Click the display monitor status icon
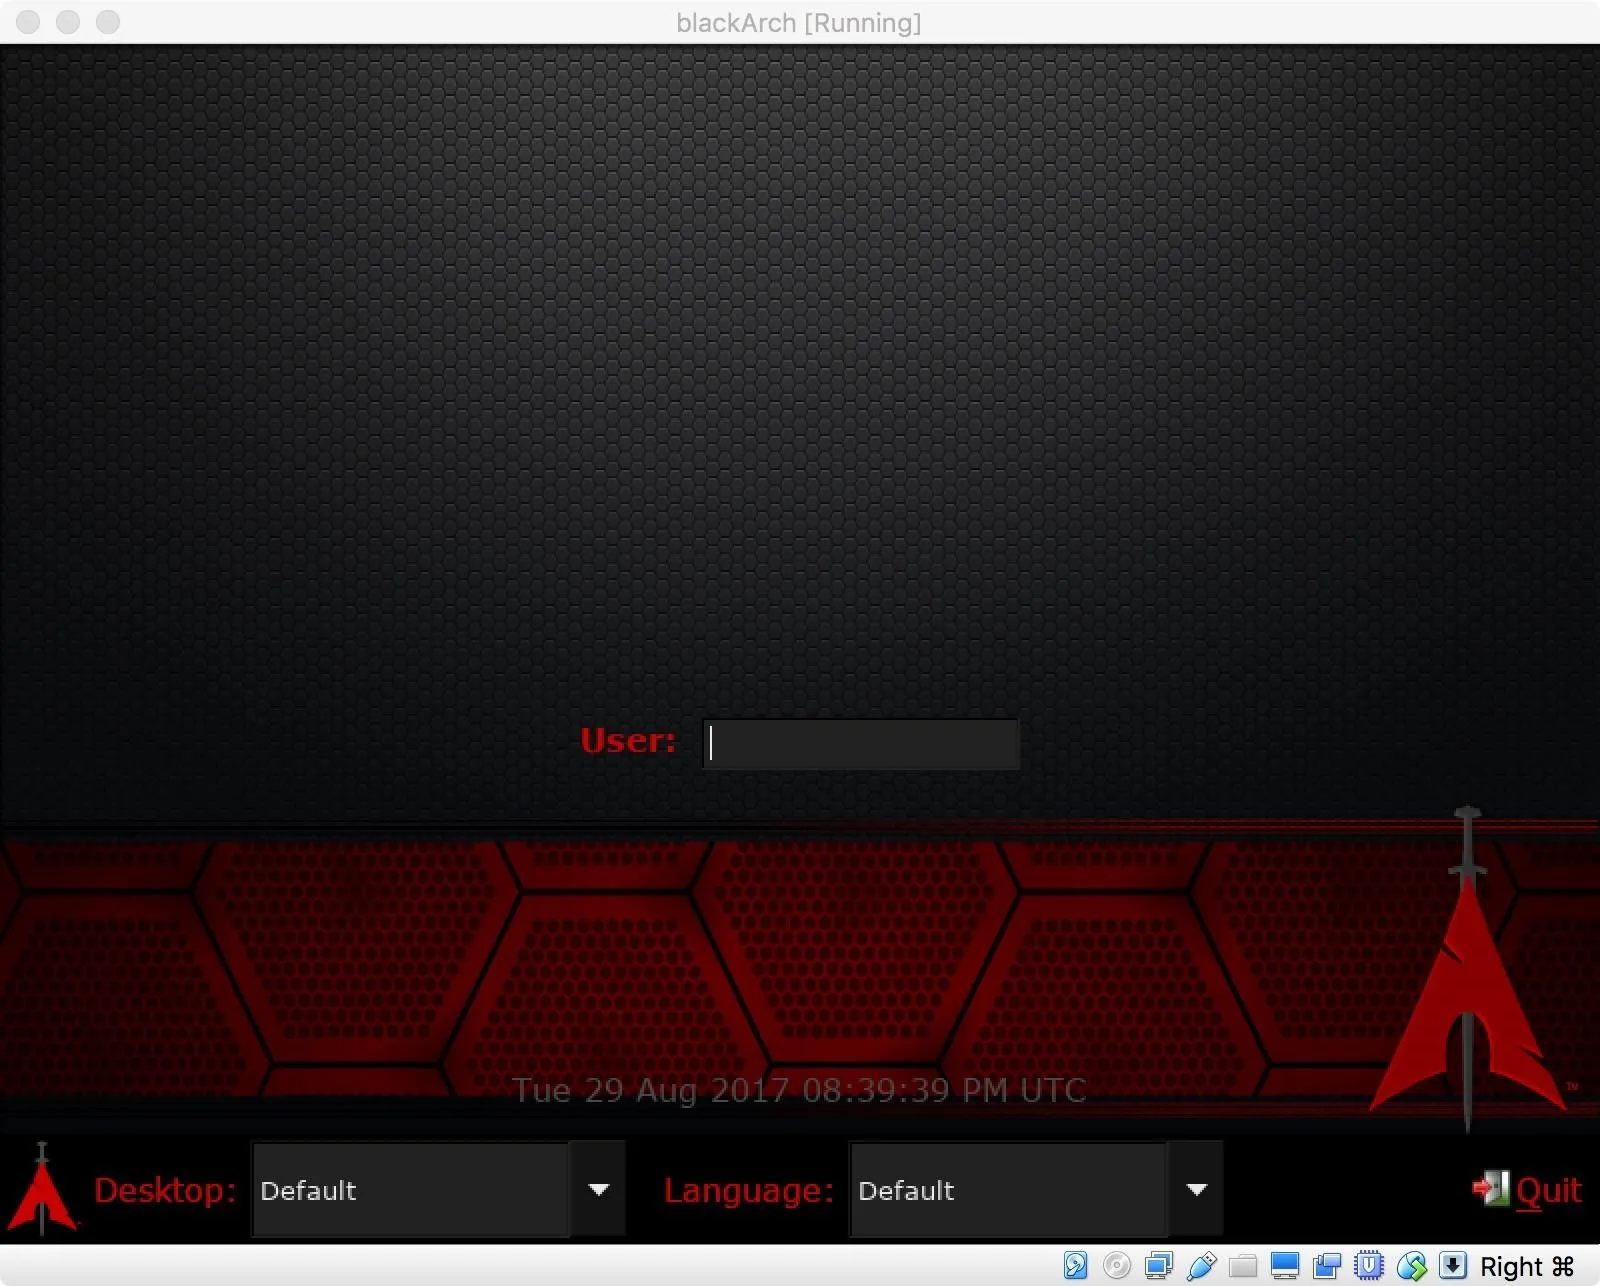1600x1286 pixels. [1285, 1265]
